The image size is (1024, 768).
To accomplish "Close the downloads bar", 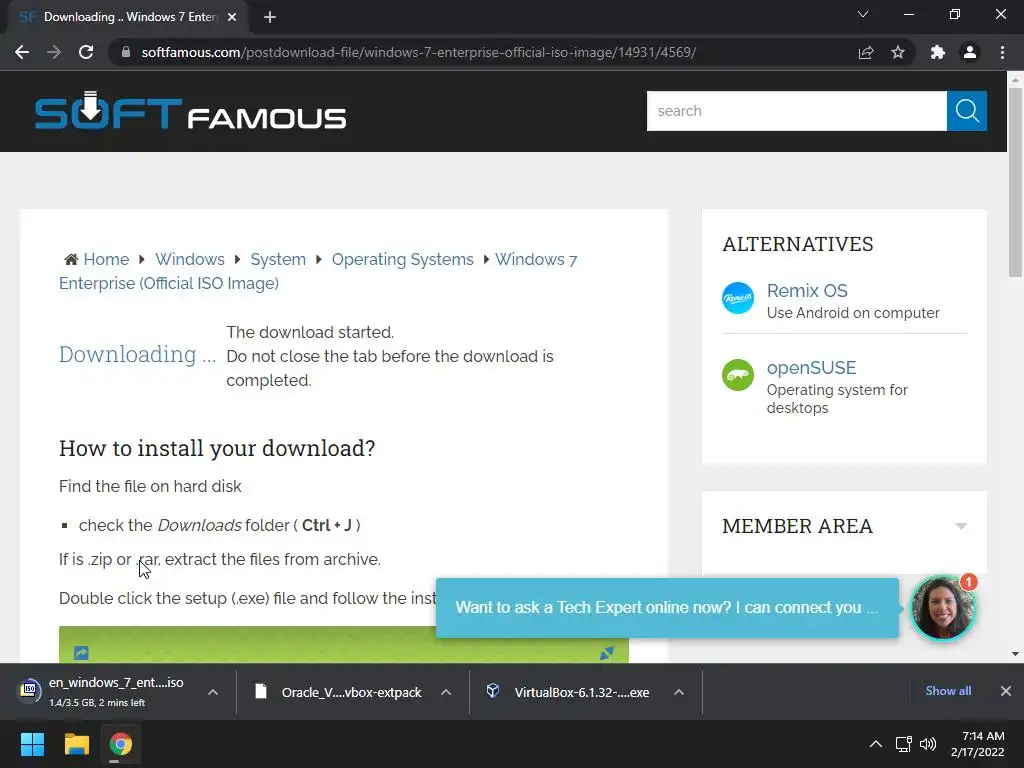I will pos(1006,691).
